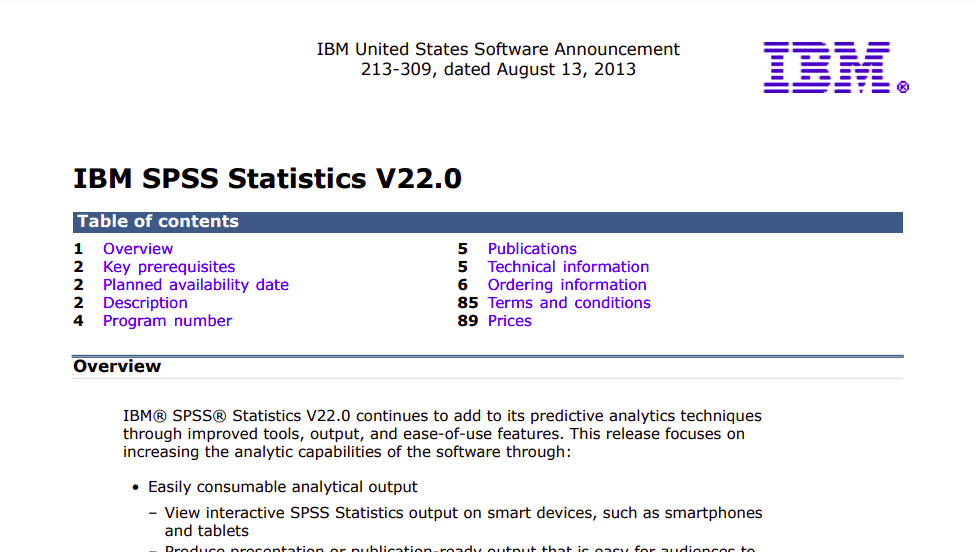Screen dimensions: 977x552
Task: Open the Prices contents link
Action: click(509, 321)
